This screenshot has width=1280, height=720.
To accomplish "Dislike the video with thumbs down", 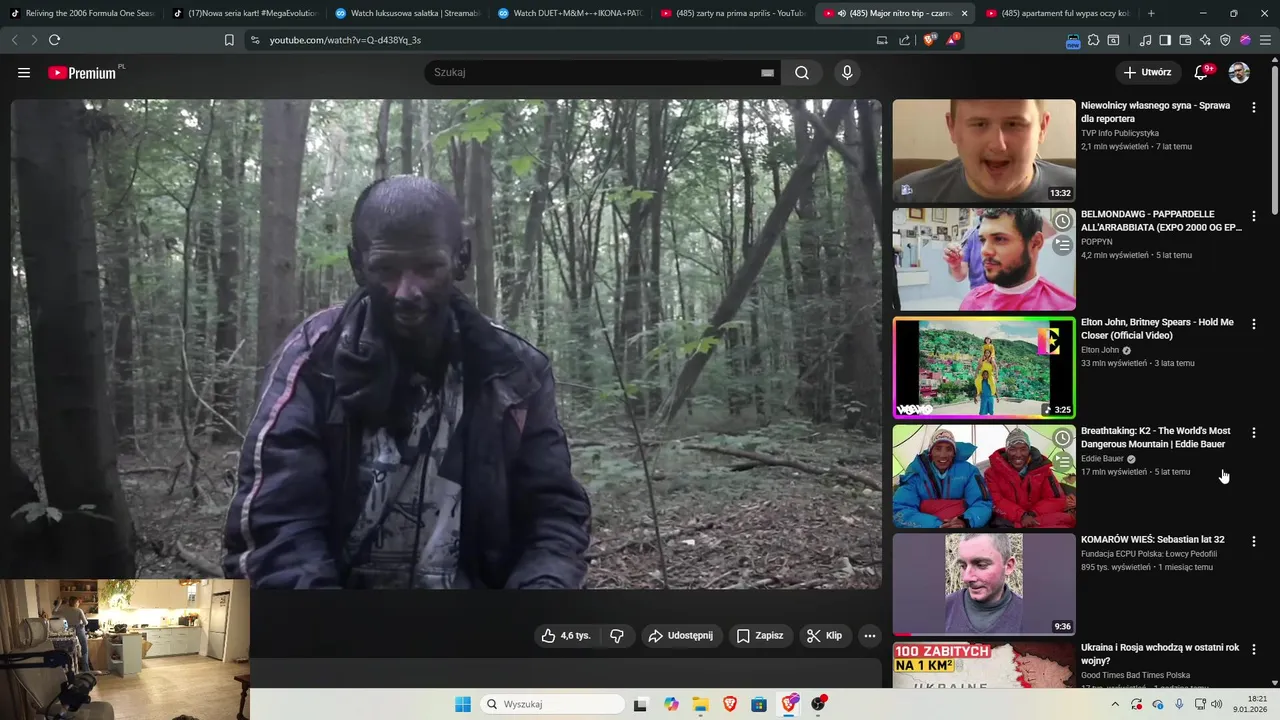I will click(617, 636).
